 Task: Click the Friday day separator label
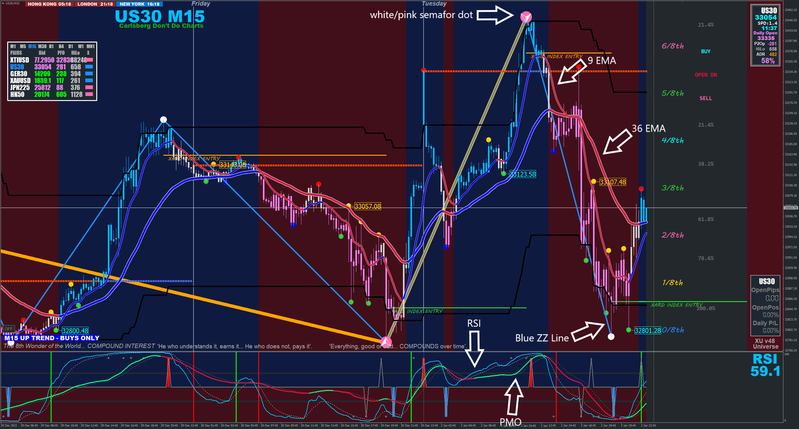[200, 4]
